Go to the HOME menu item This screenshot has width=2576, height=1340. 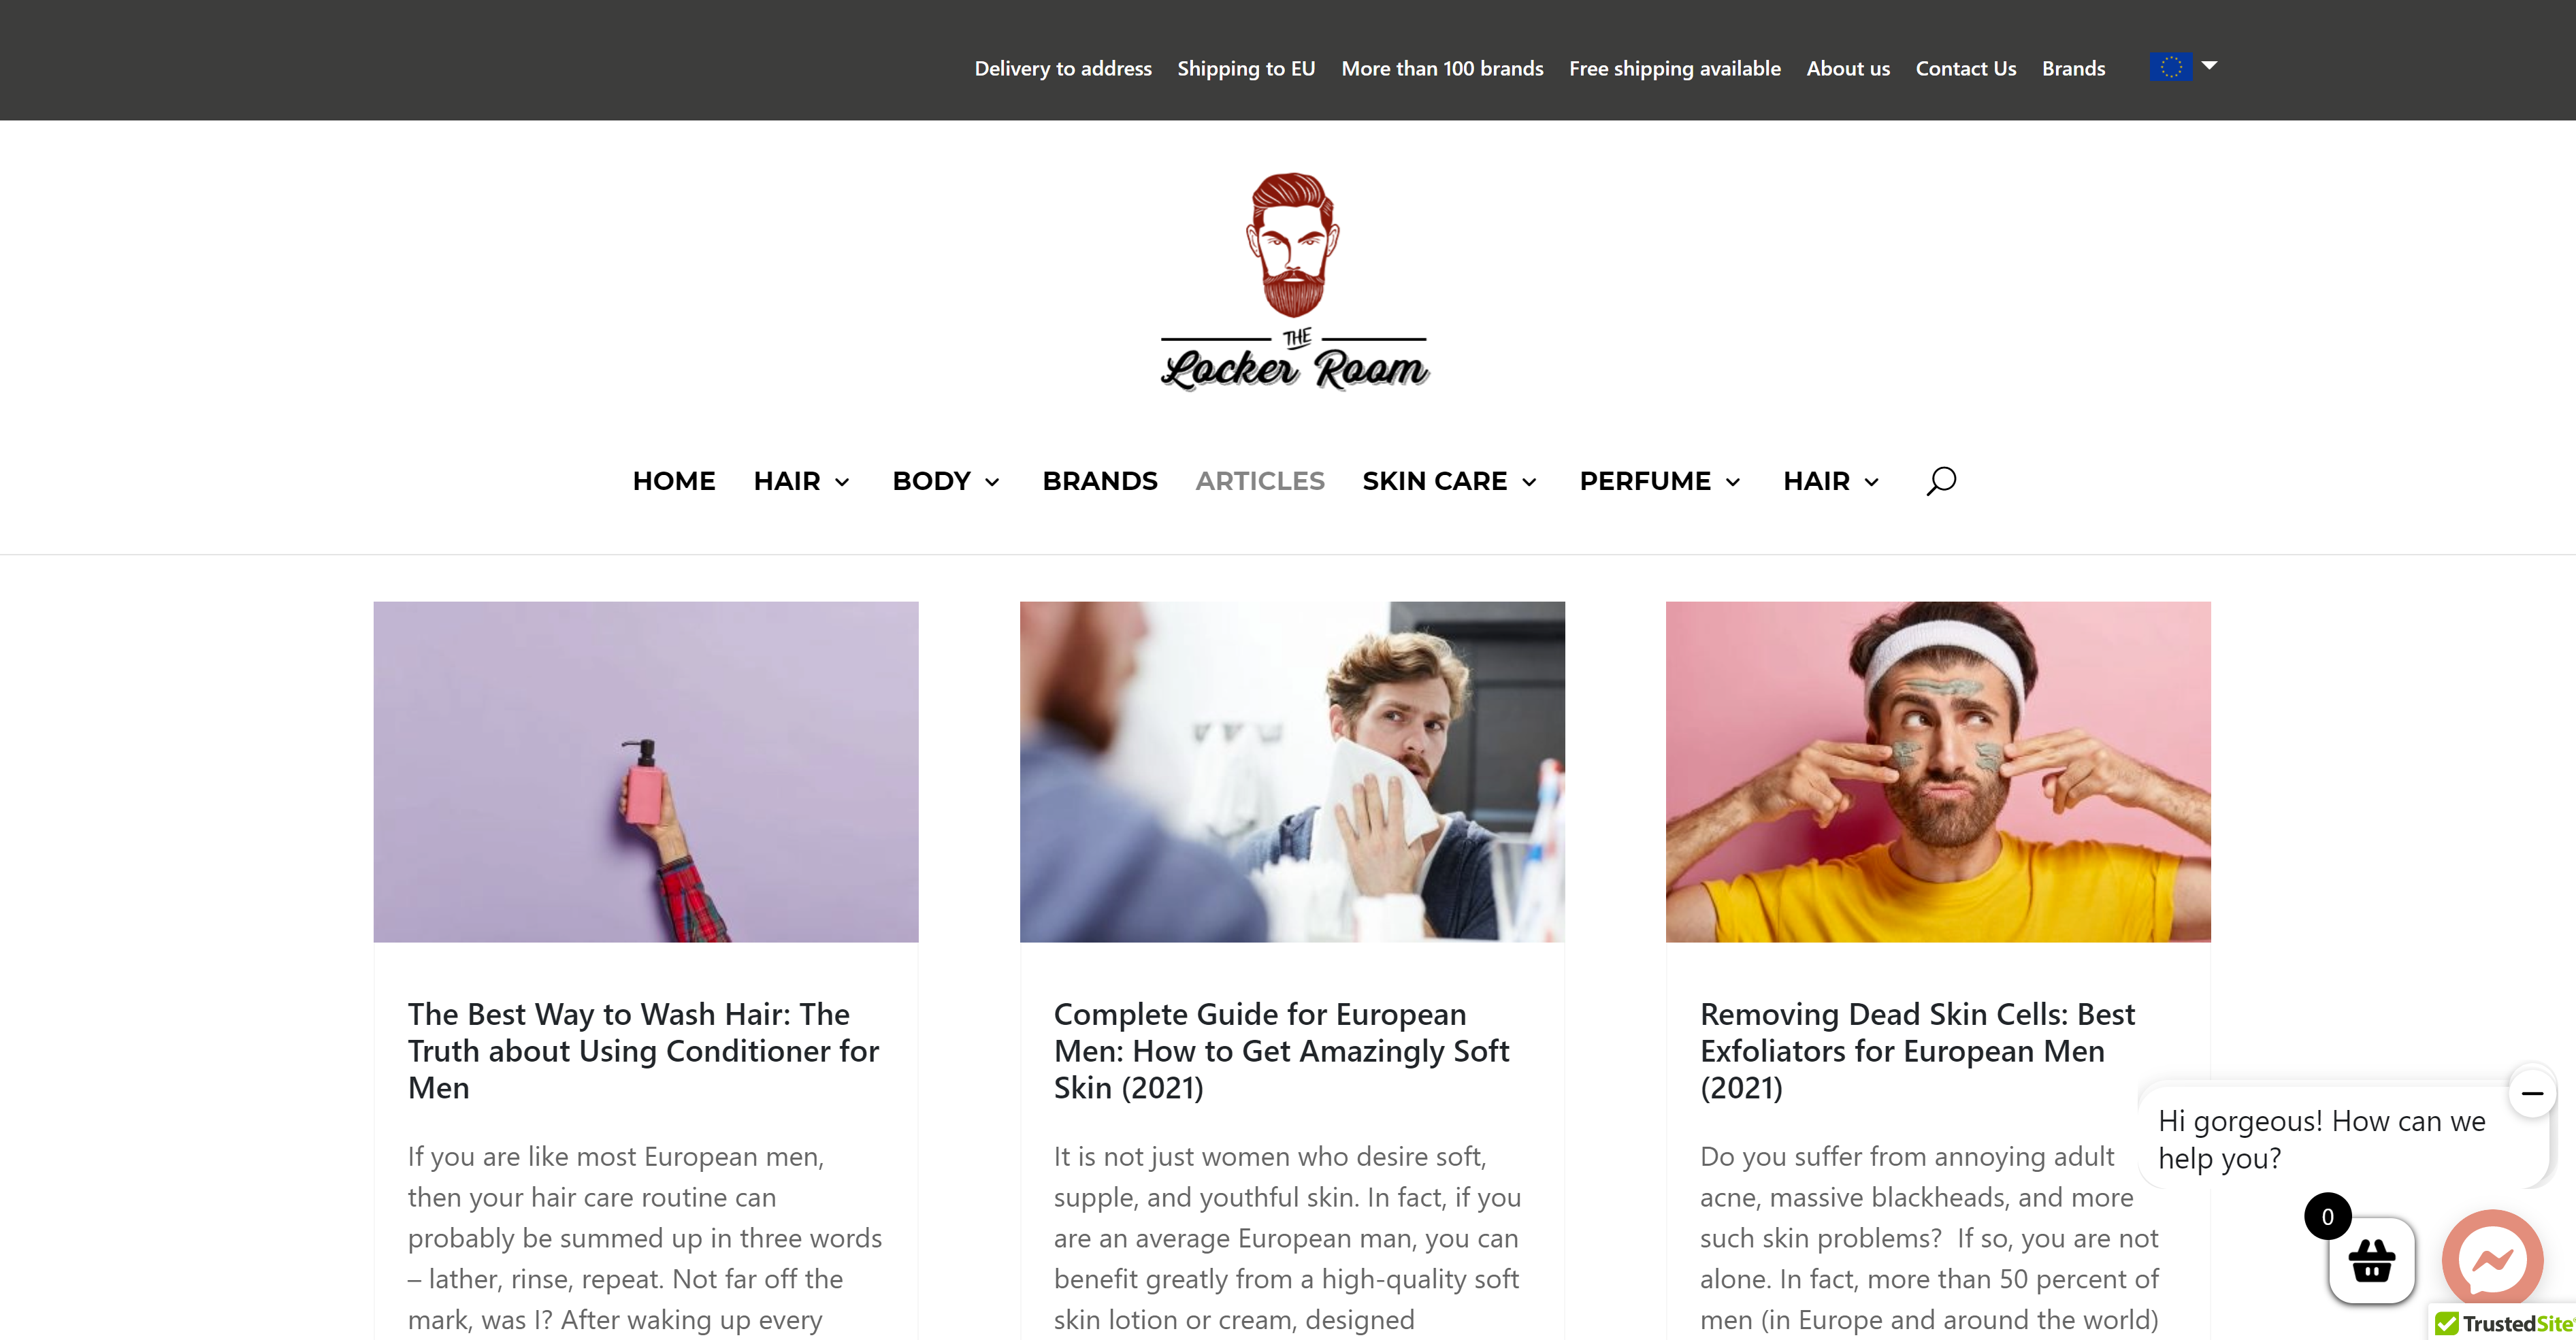click(674, 481)
